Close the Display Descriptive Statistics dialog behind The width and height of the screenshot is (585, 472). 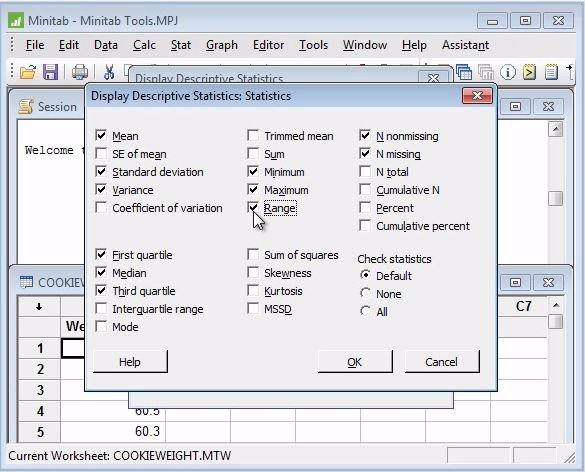click(433, 78)
